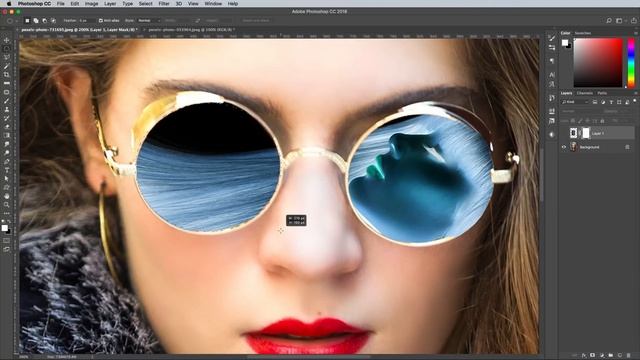Viewport: 640px width, 360px height.
Task: Open the Paragraph panel icon
Action: pos(552,61)
